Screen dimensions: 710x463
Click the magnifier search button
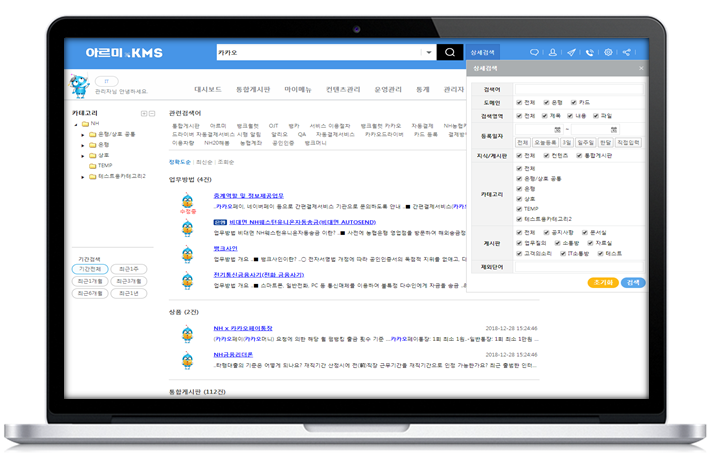tap(450, 52)
